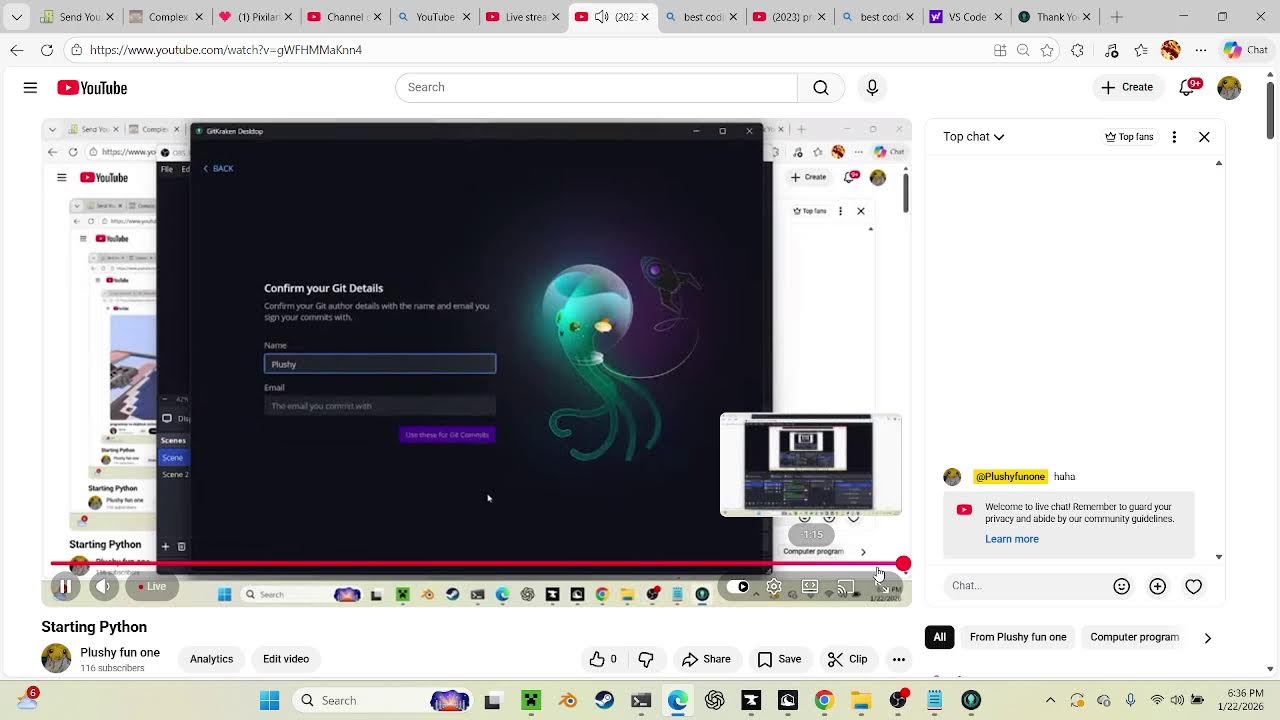
Task: Open Google Chrome from the taskbar
Action: pos(824,700)
